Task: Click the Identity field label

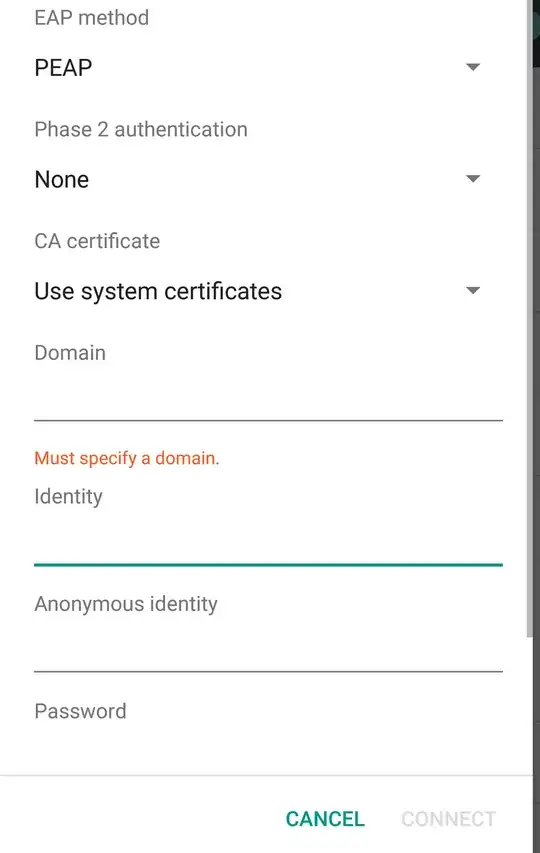Action: (x=69, y=497)
